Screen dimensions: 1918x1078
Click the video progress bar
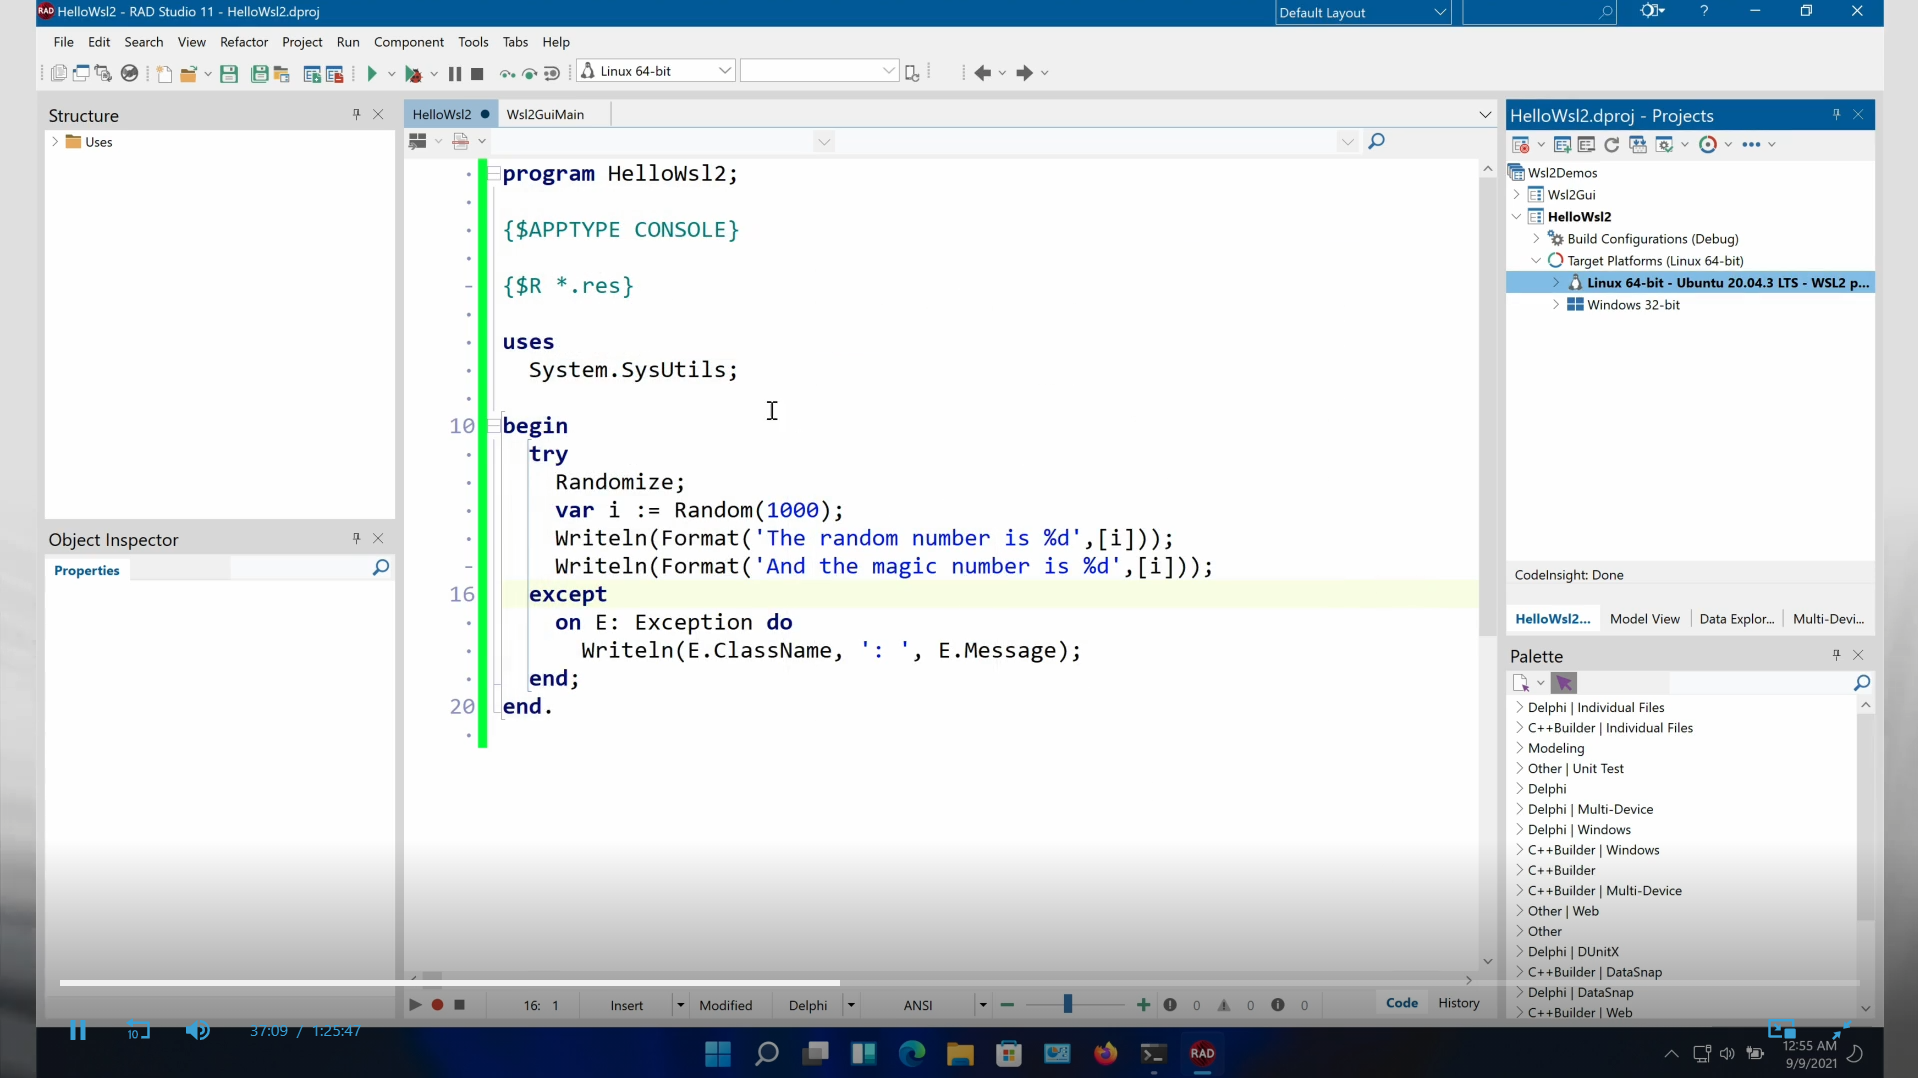pyautogui.click(x=959, y=983)
